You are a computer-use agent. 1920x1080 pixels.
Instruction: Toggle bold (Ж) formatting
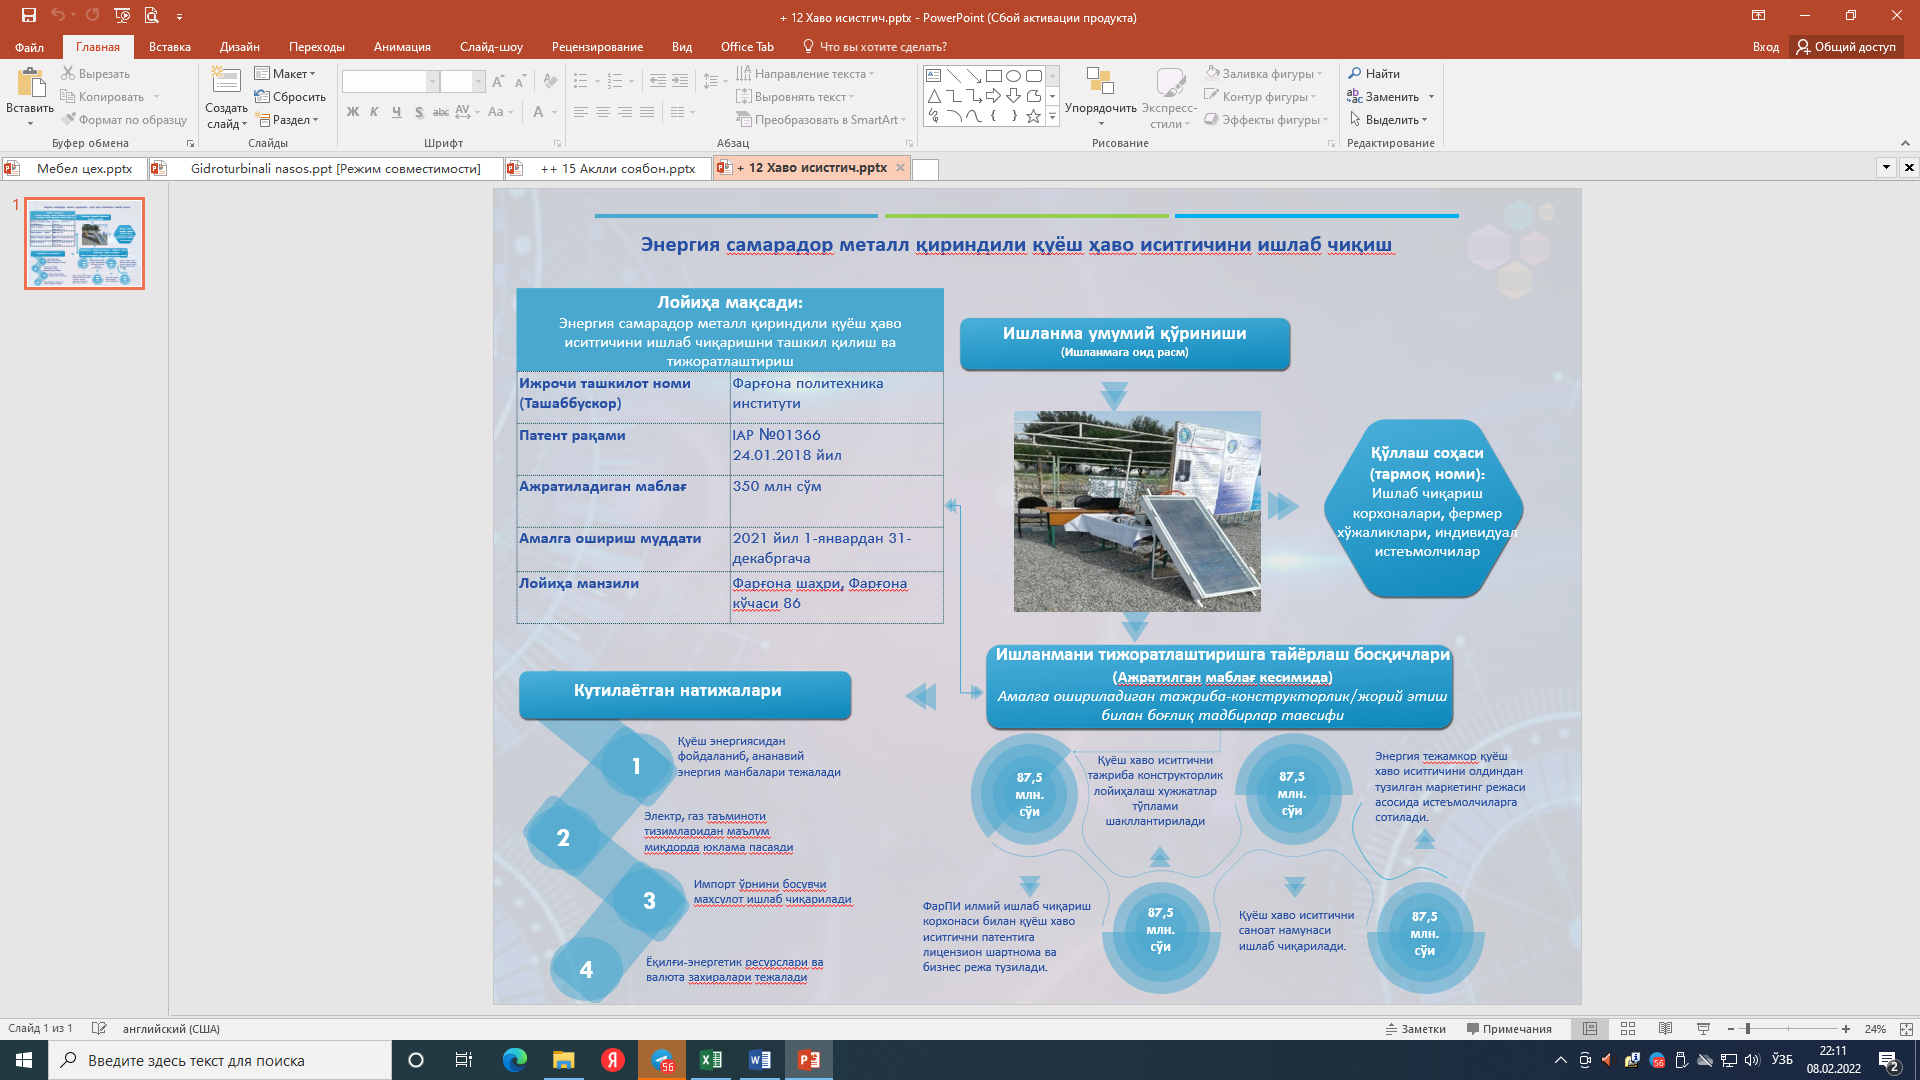coord(352,112)
